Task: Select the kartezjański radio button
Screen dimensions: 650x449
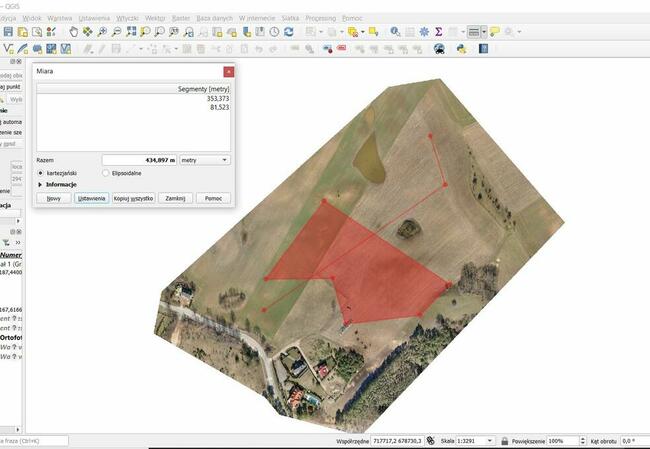Action: click(x=41, y=173)
